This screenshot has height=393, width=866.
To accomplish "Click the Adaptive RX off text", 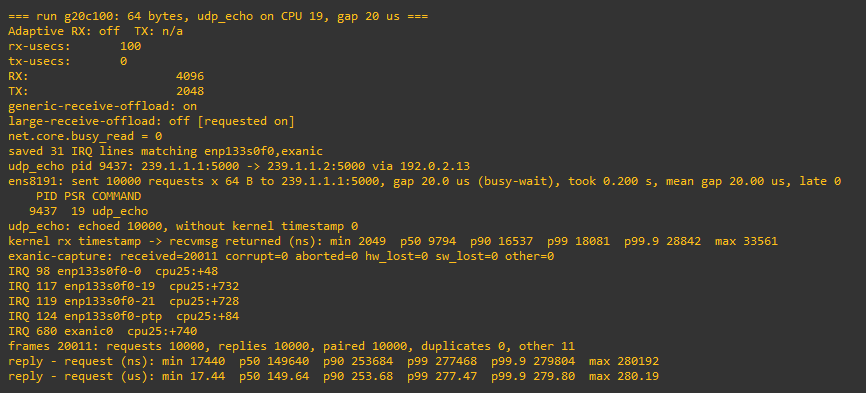I will click(x=60, y=31).
